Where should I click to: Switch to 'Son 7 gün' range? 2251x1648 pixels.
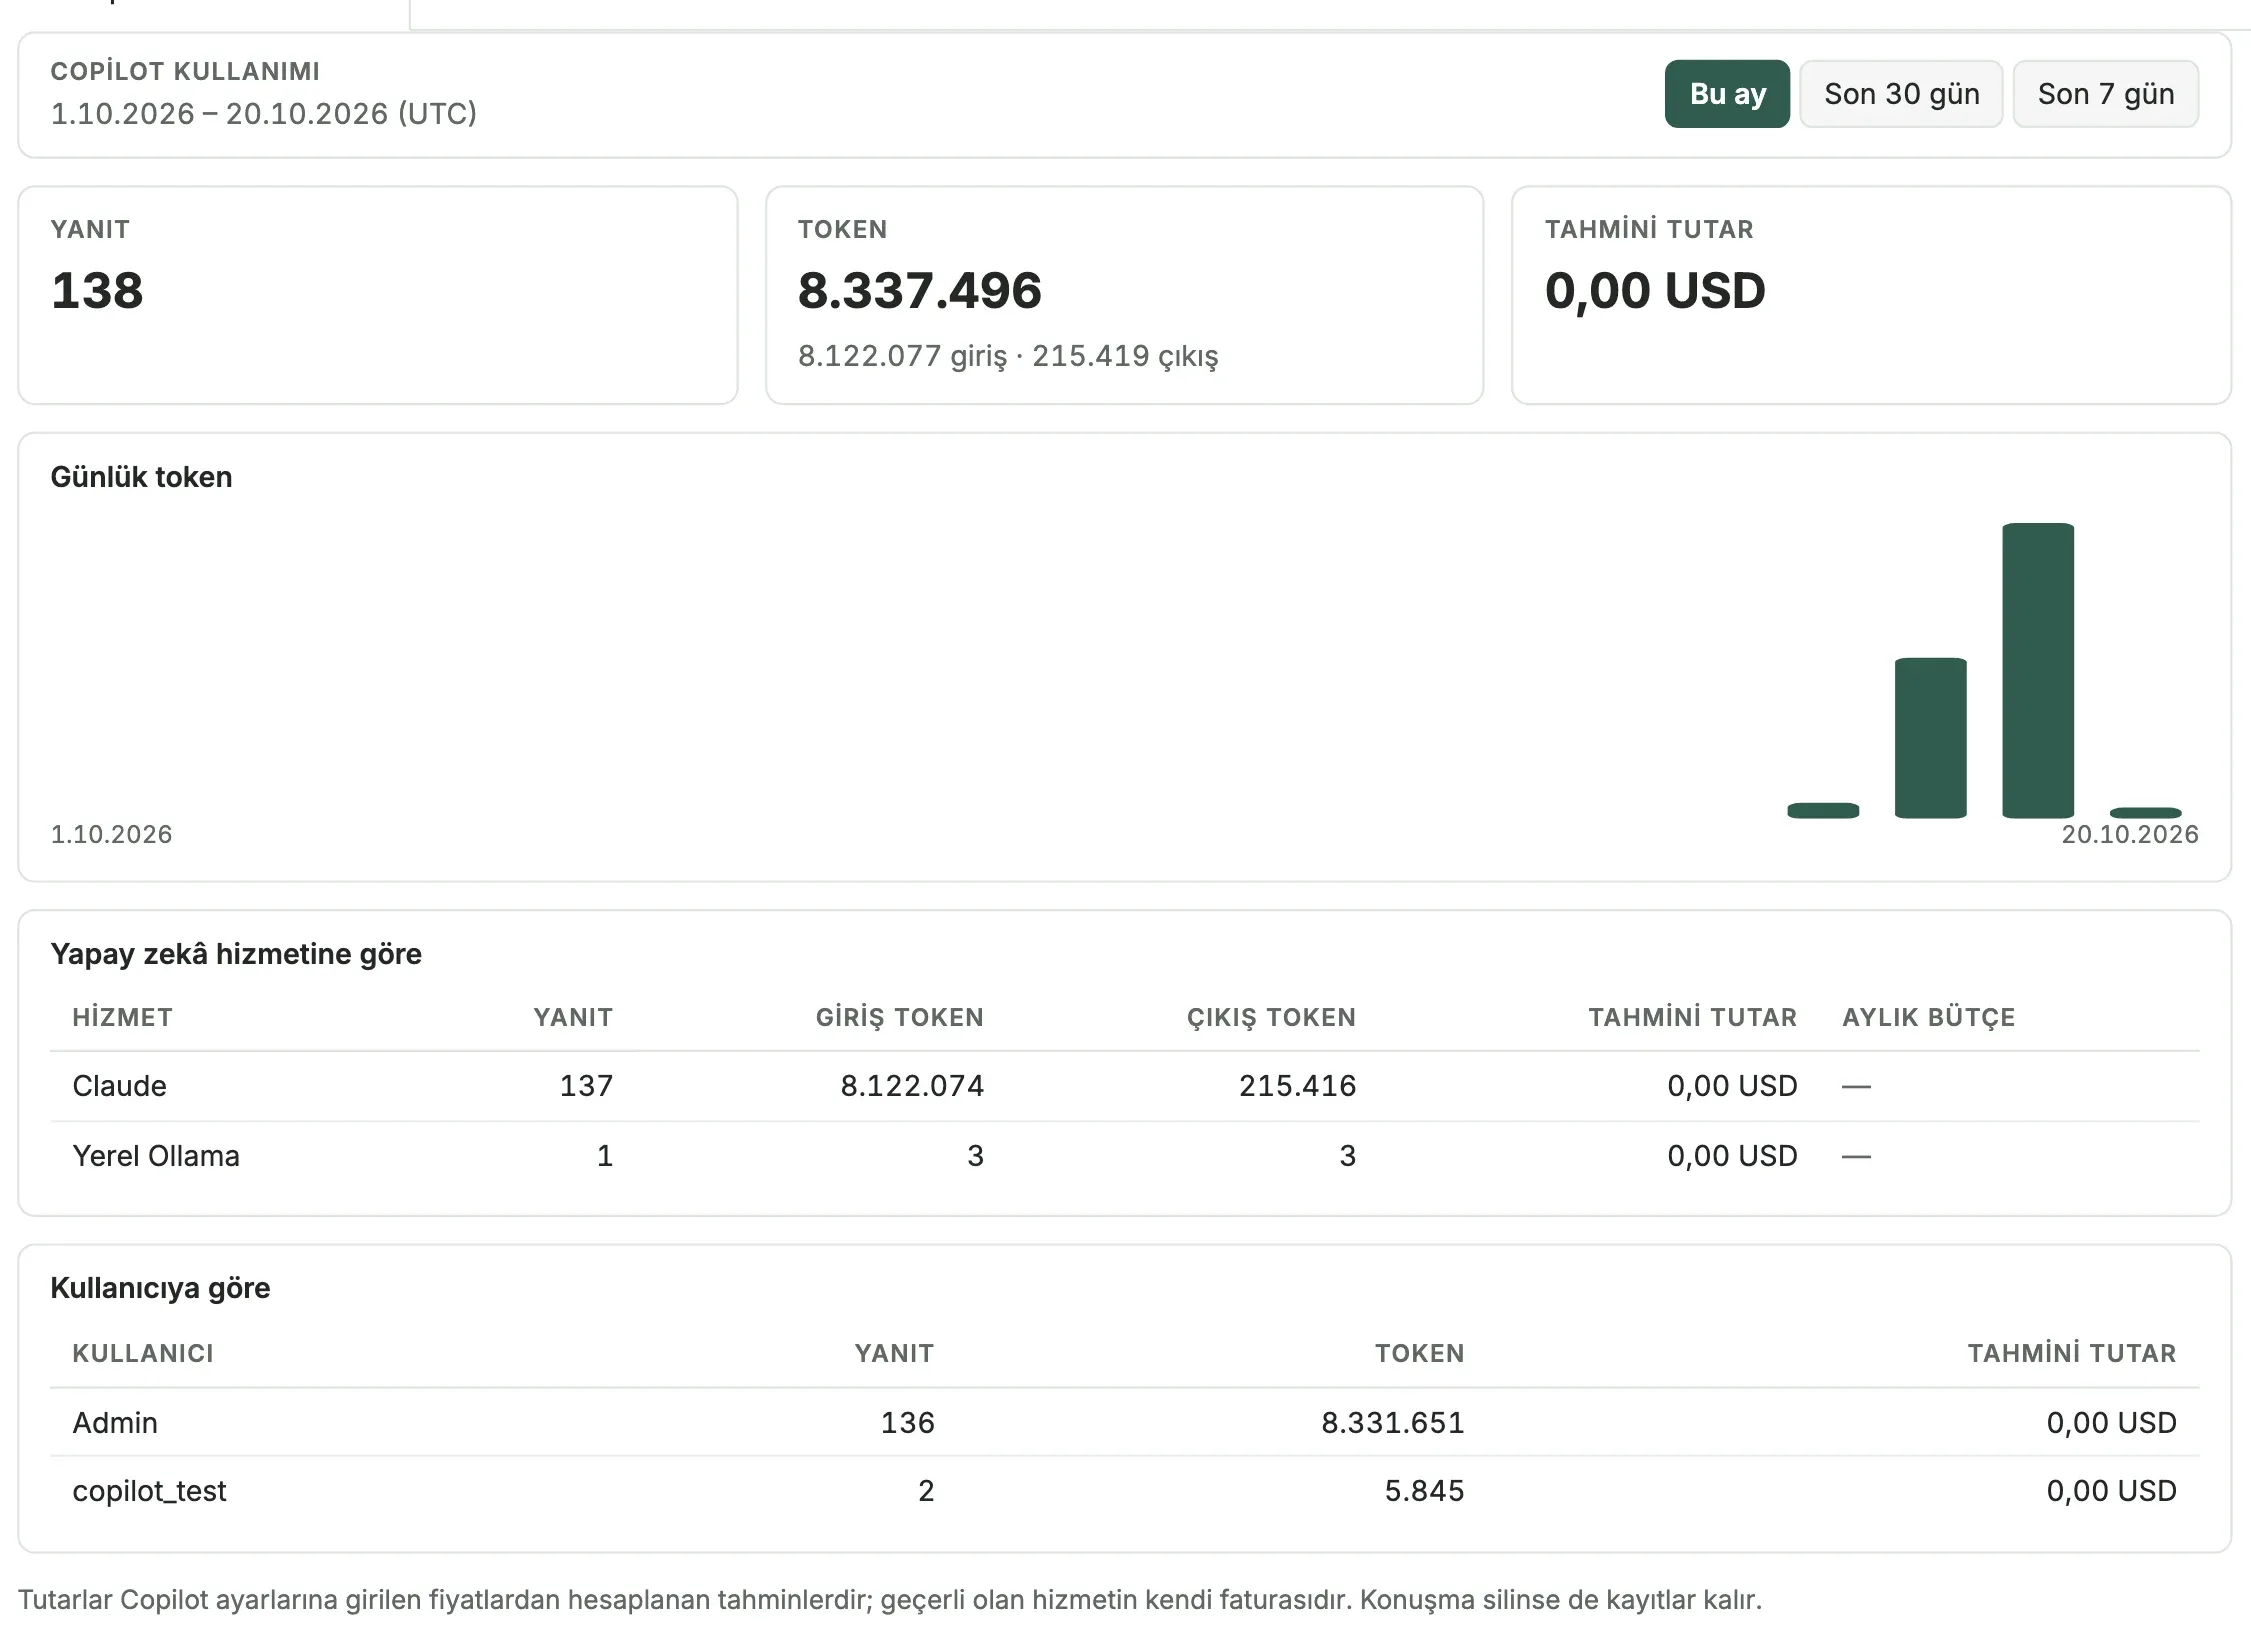(x=2106, y=94)
